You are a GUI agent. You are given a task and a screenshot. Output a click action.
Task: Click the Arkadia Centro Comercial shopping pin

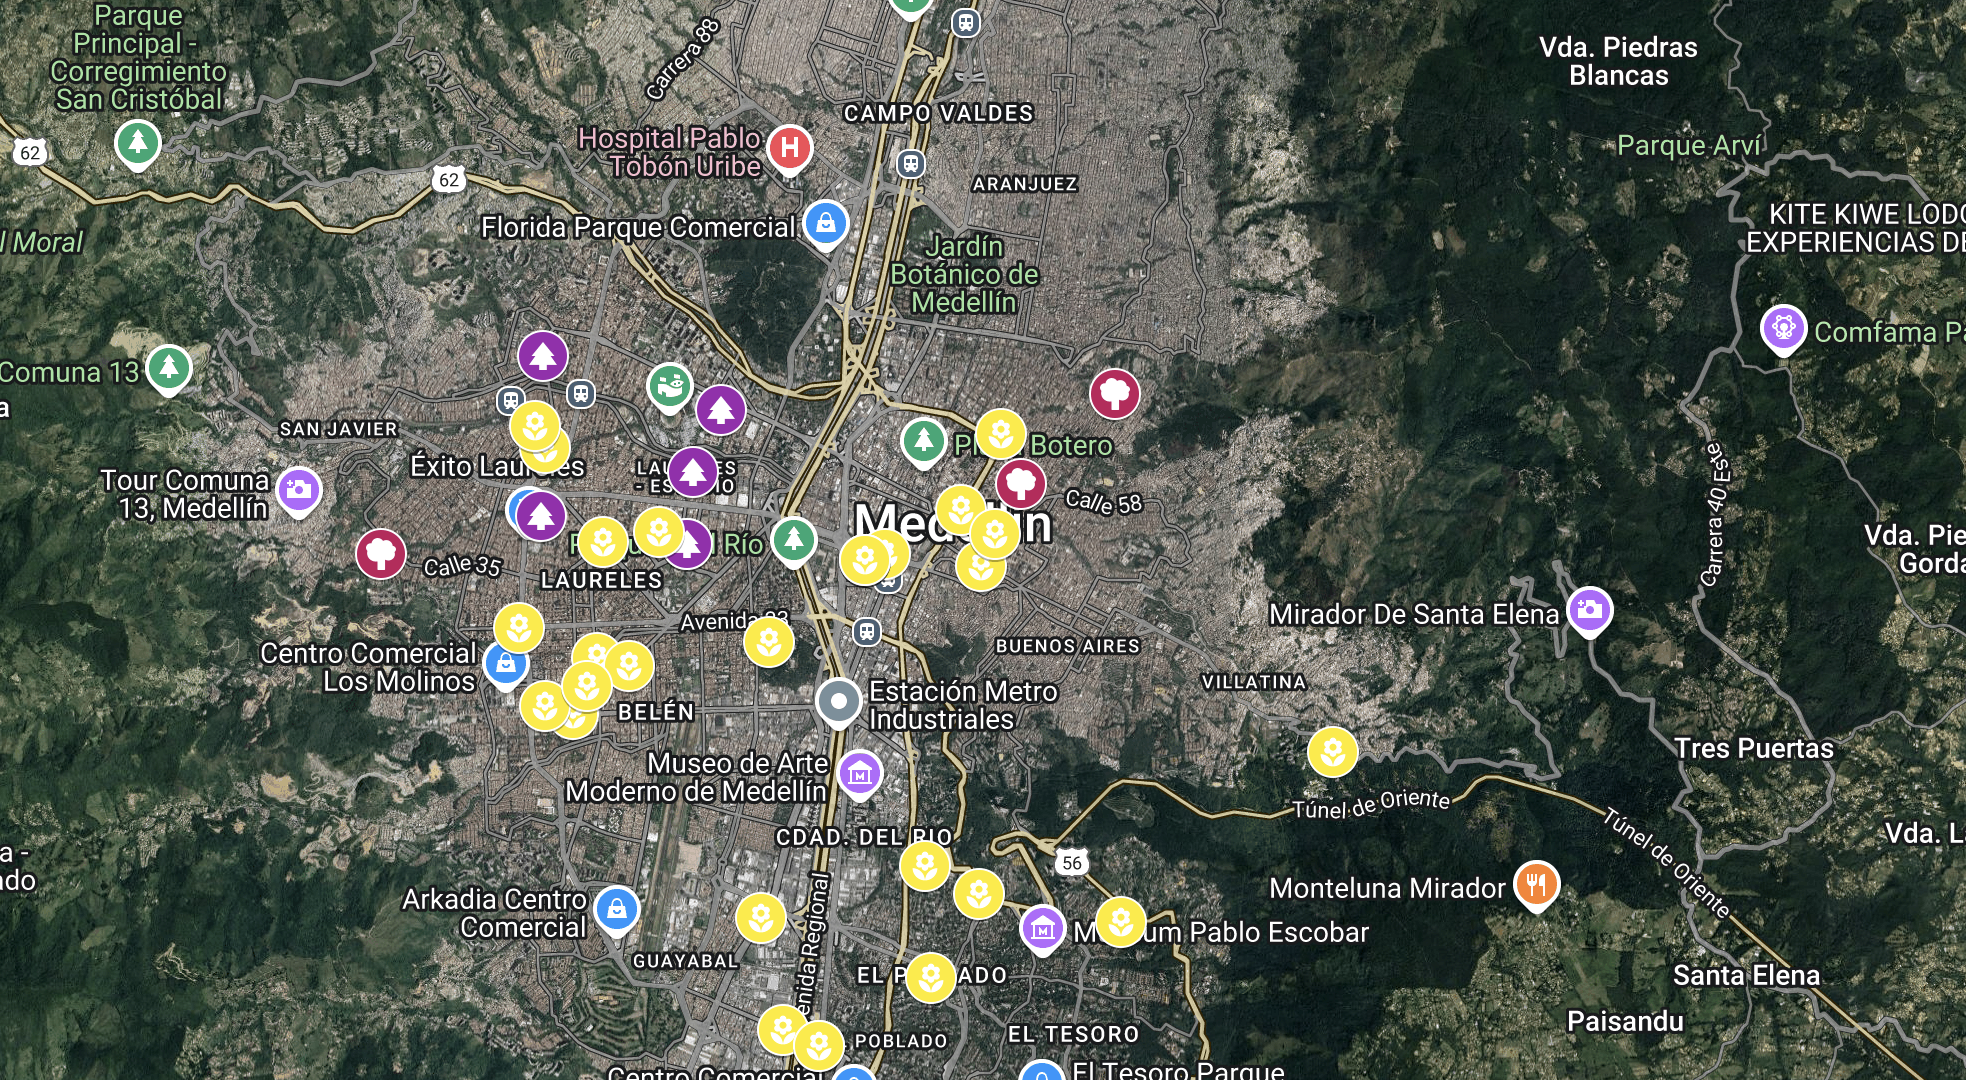[x=617, y=910]
